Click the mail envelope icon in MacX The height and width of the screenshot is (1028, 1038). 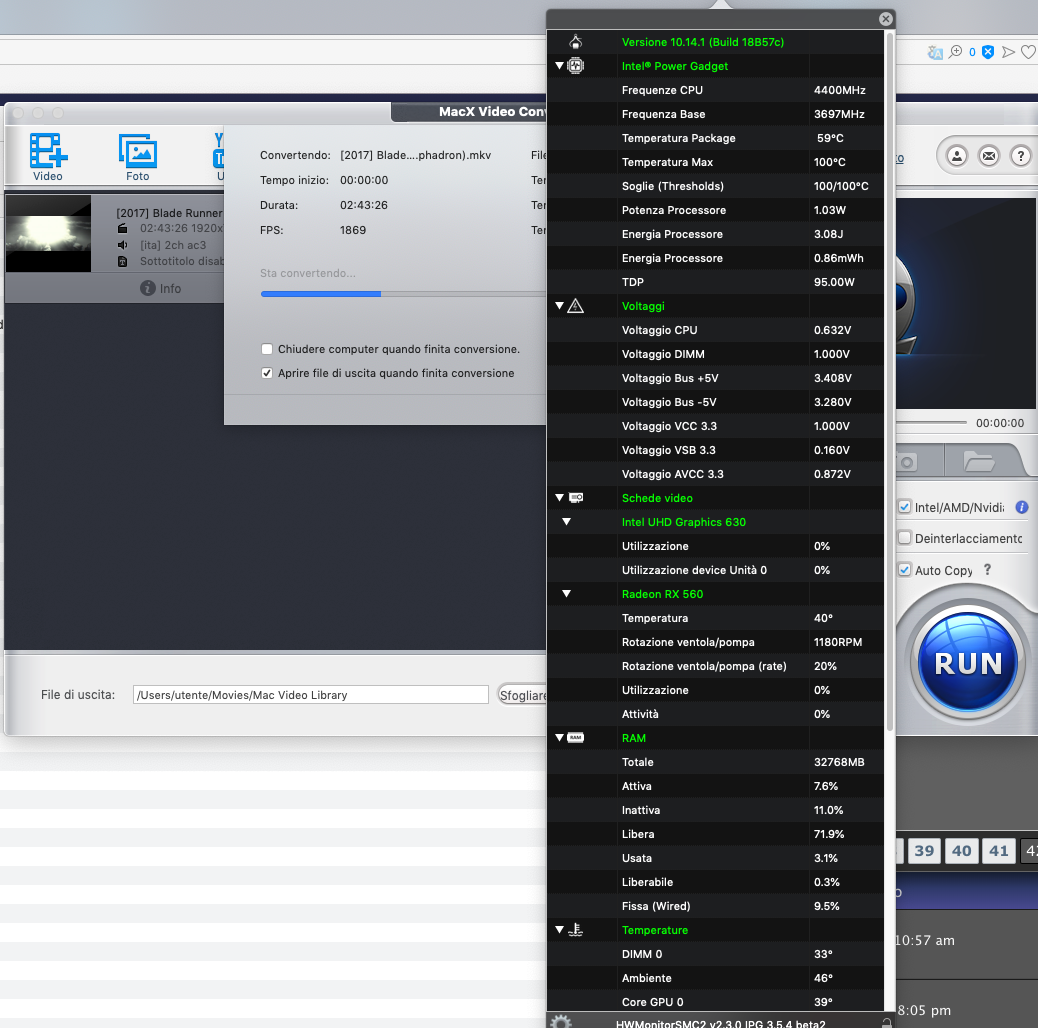click(988, 156)
